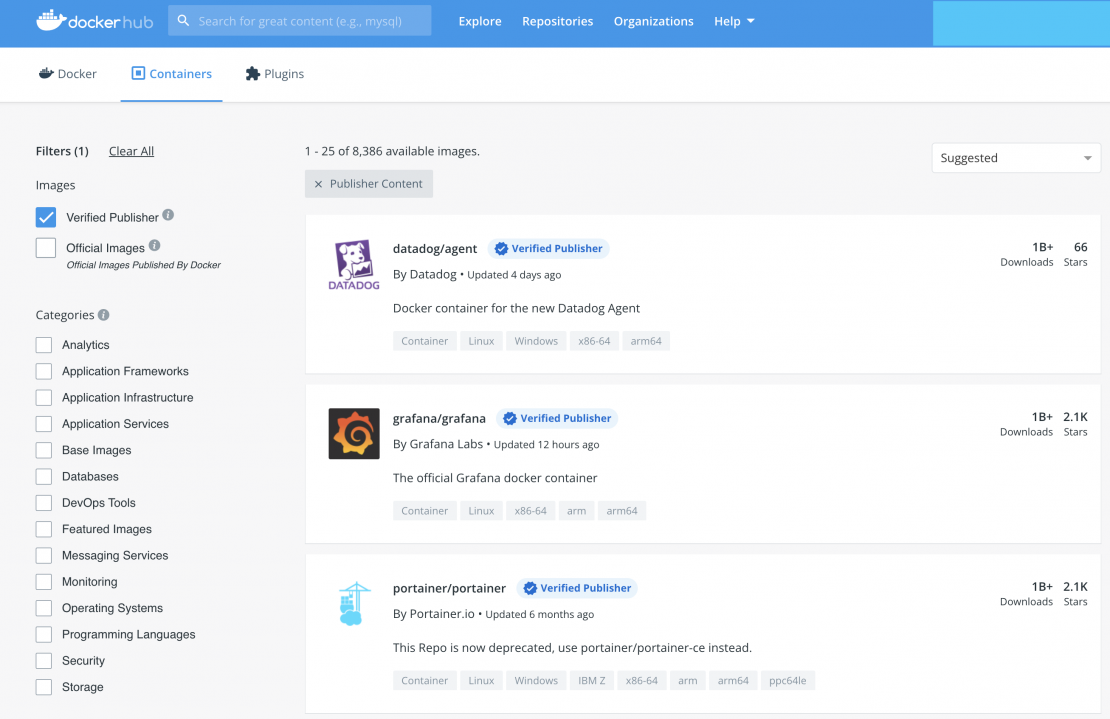This screenshot has height=719, width=1110.
Task: Click the Clear All filters link
Action: [131, 151]
